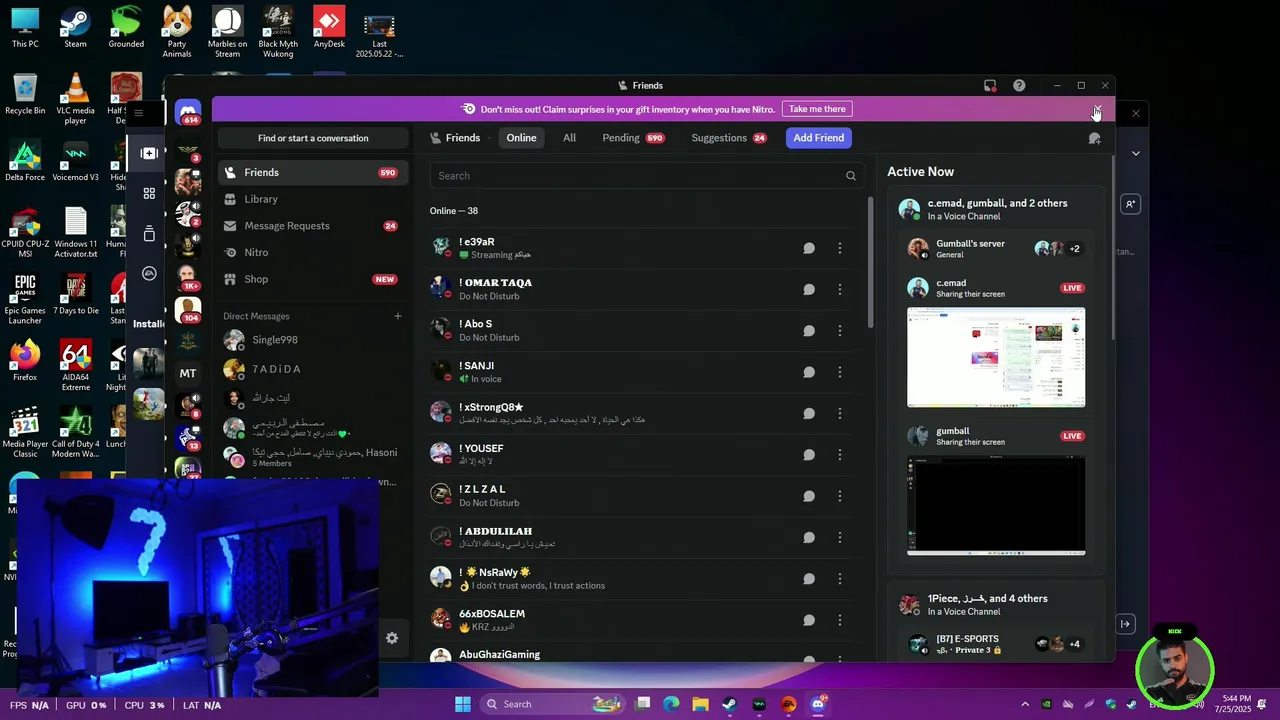This screenshot has width=1280, height=720.
Task: Open Nitro in the Discord sidebar
Action: (313, 253)
